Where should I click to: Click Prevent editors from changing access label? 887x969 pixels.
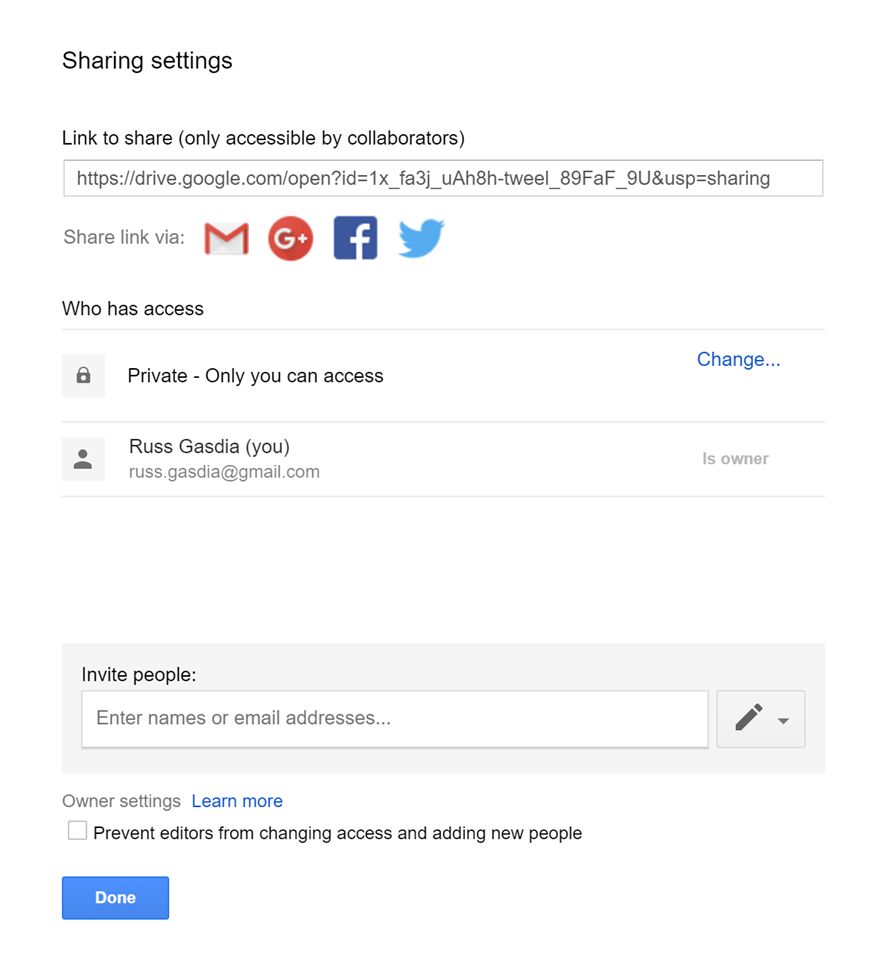click(x=337, y=833)
